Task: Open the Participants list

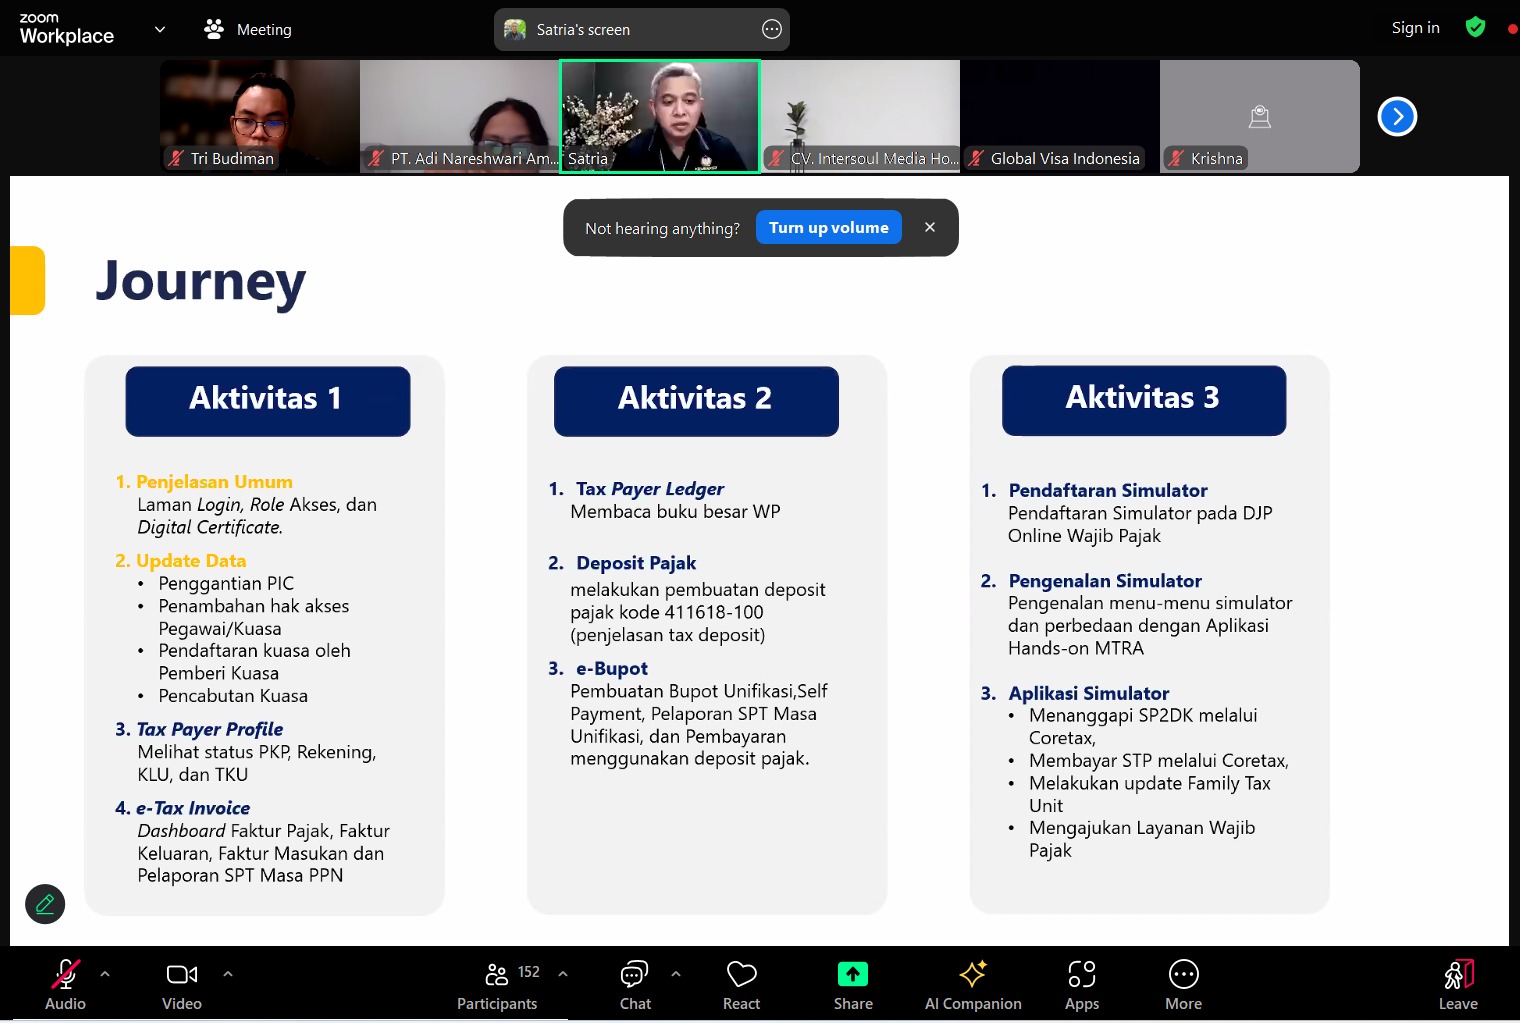Action: pyautogui.click(x=497, y=985)
